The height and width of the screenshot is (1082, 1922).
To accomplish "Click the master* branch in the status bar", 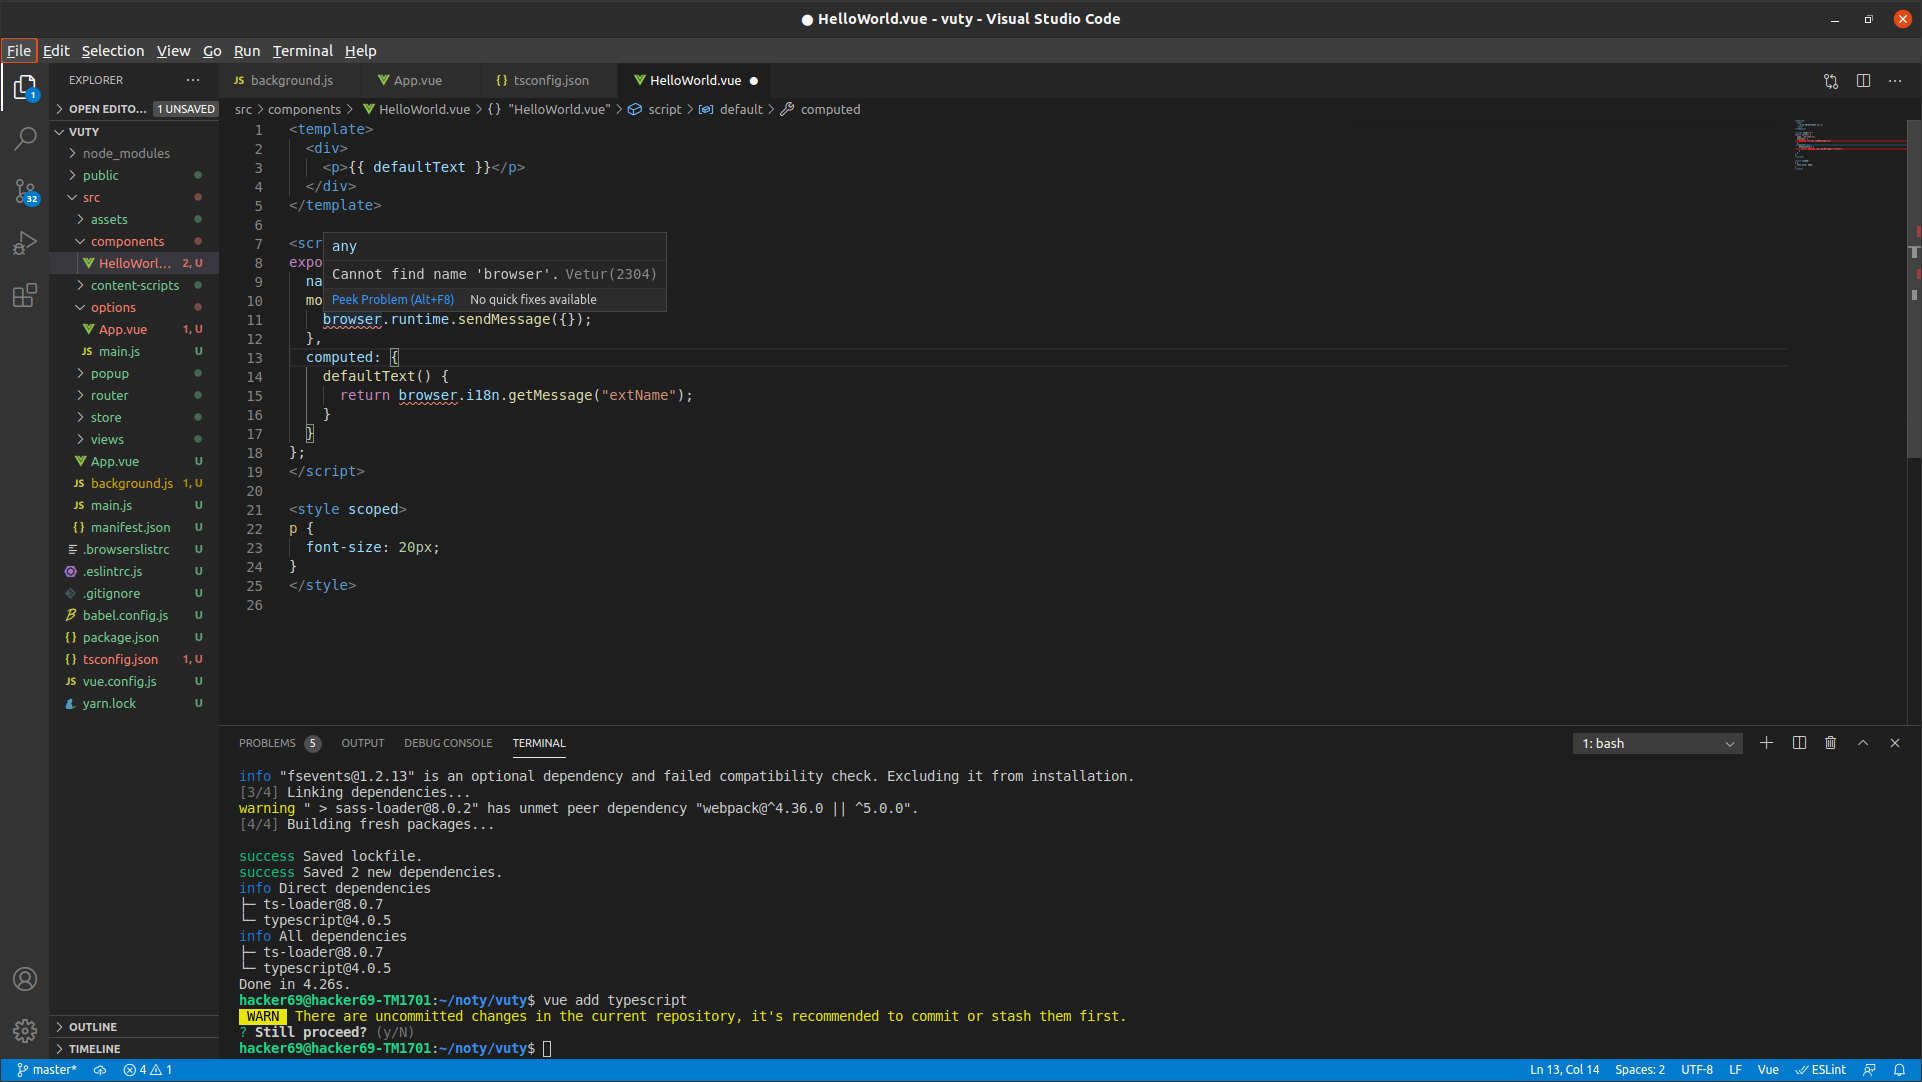I will coord(46,1069).
